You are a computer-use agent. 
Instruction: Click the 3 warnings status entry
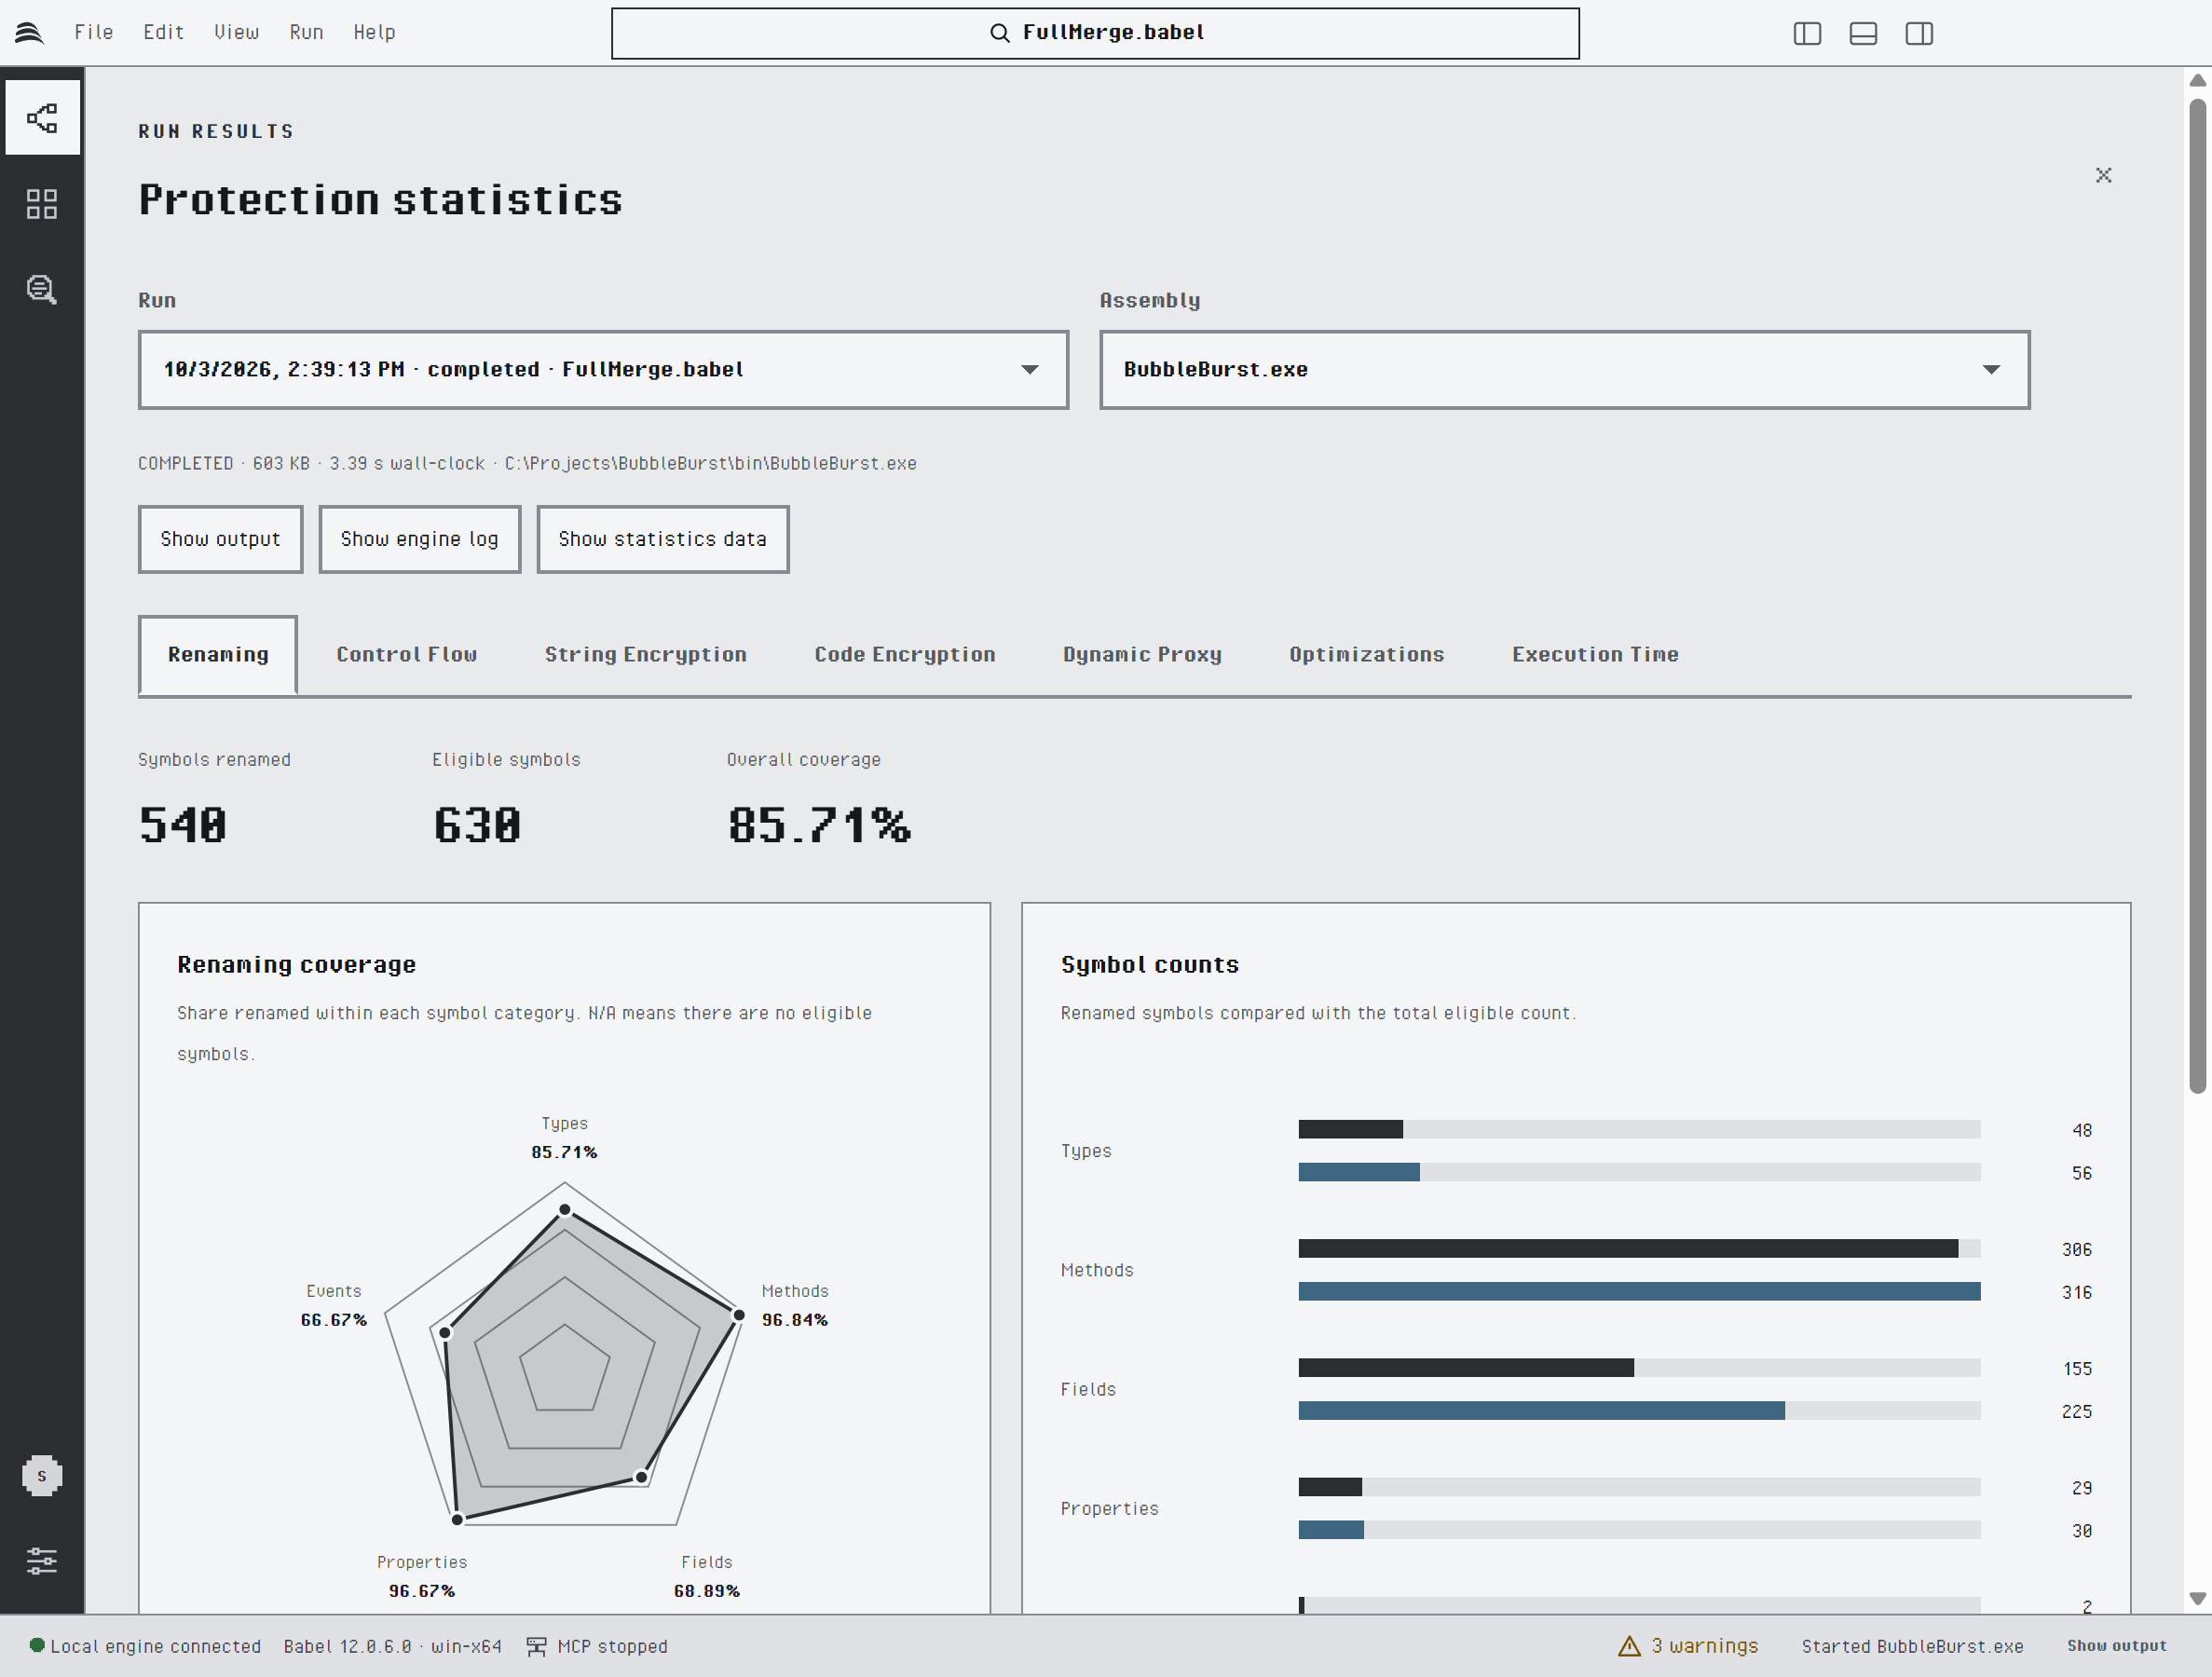click(x=1687, y=1645)
